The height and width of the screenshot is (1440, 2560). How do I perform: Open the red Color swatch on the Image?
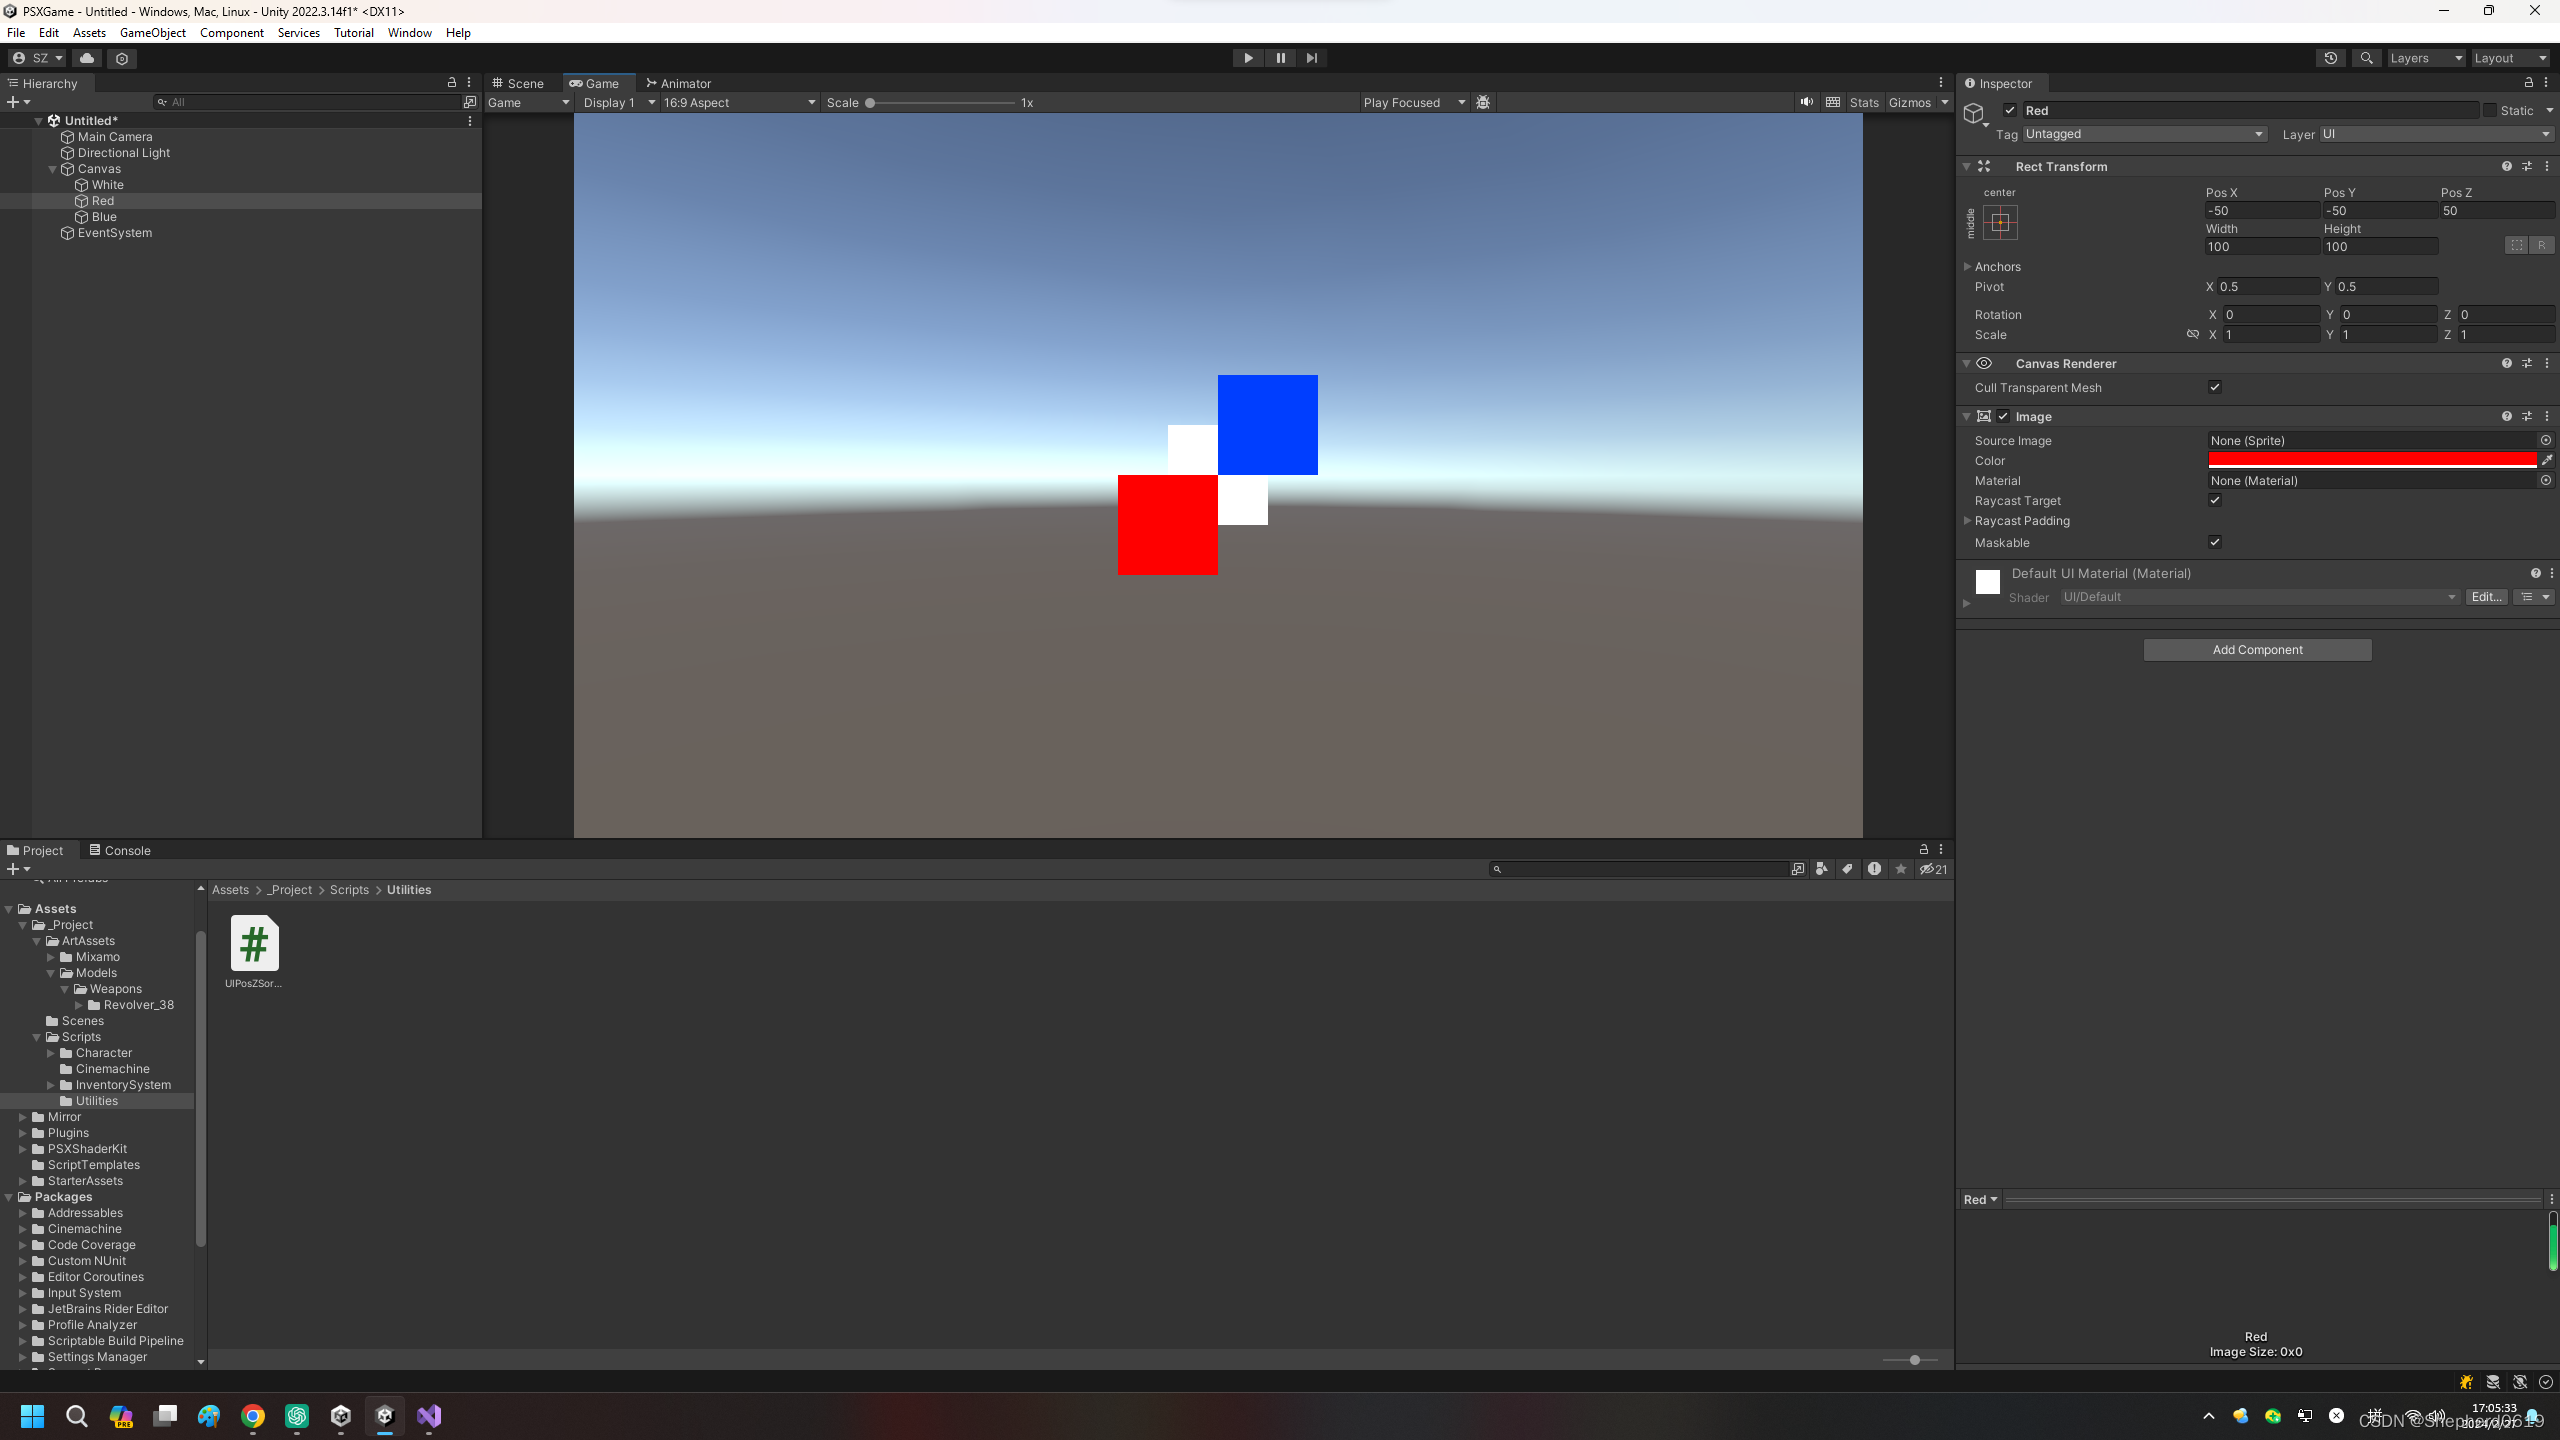coord(2370,460)
